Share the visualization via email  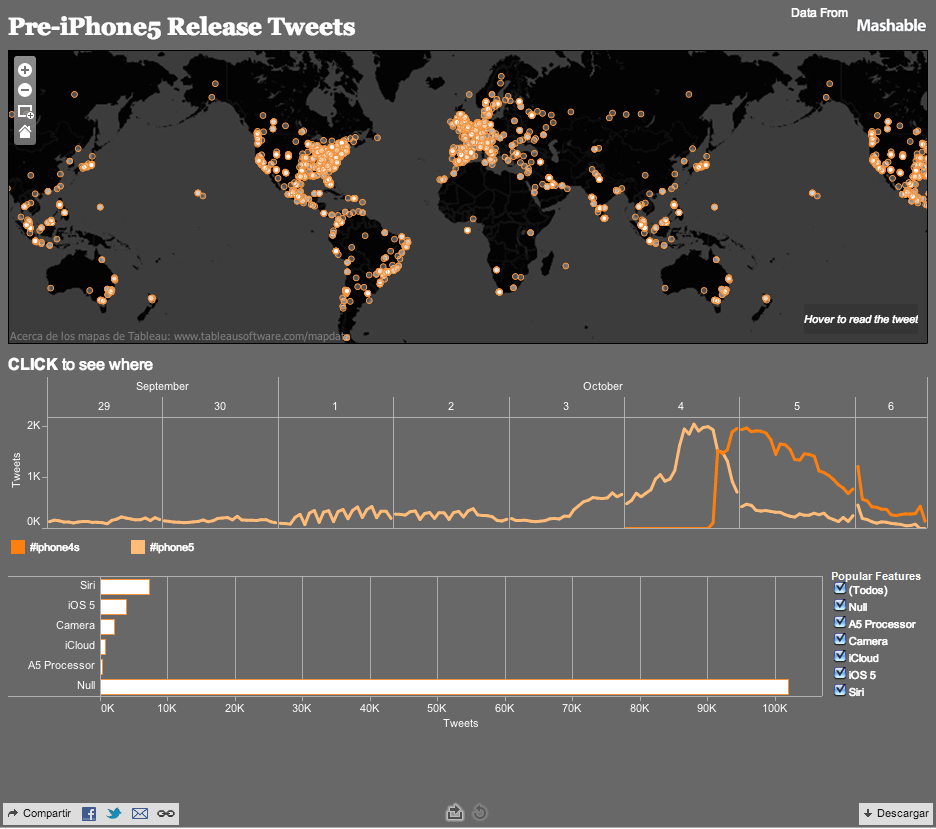139,813
